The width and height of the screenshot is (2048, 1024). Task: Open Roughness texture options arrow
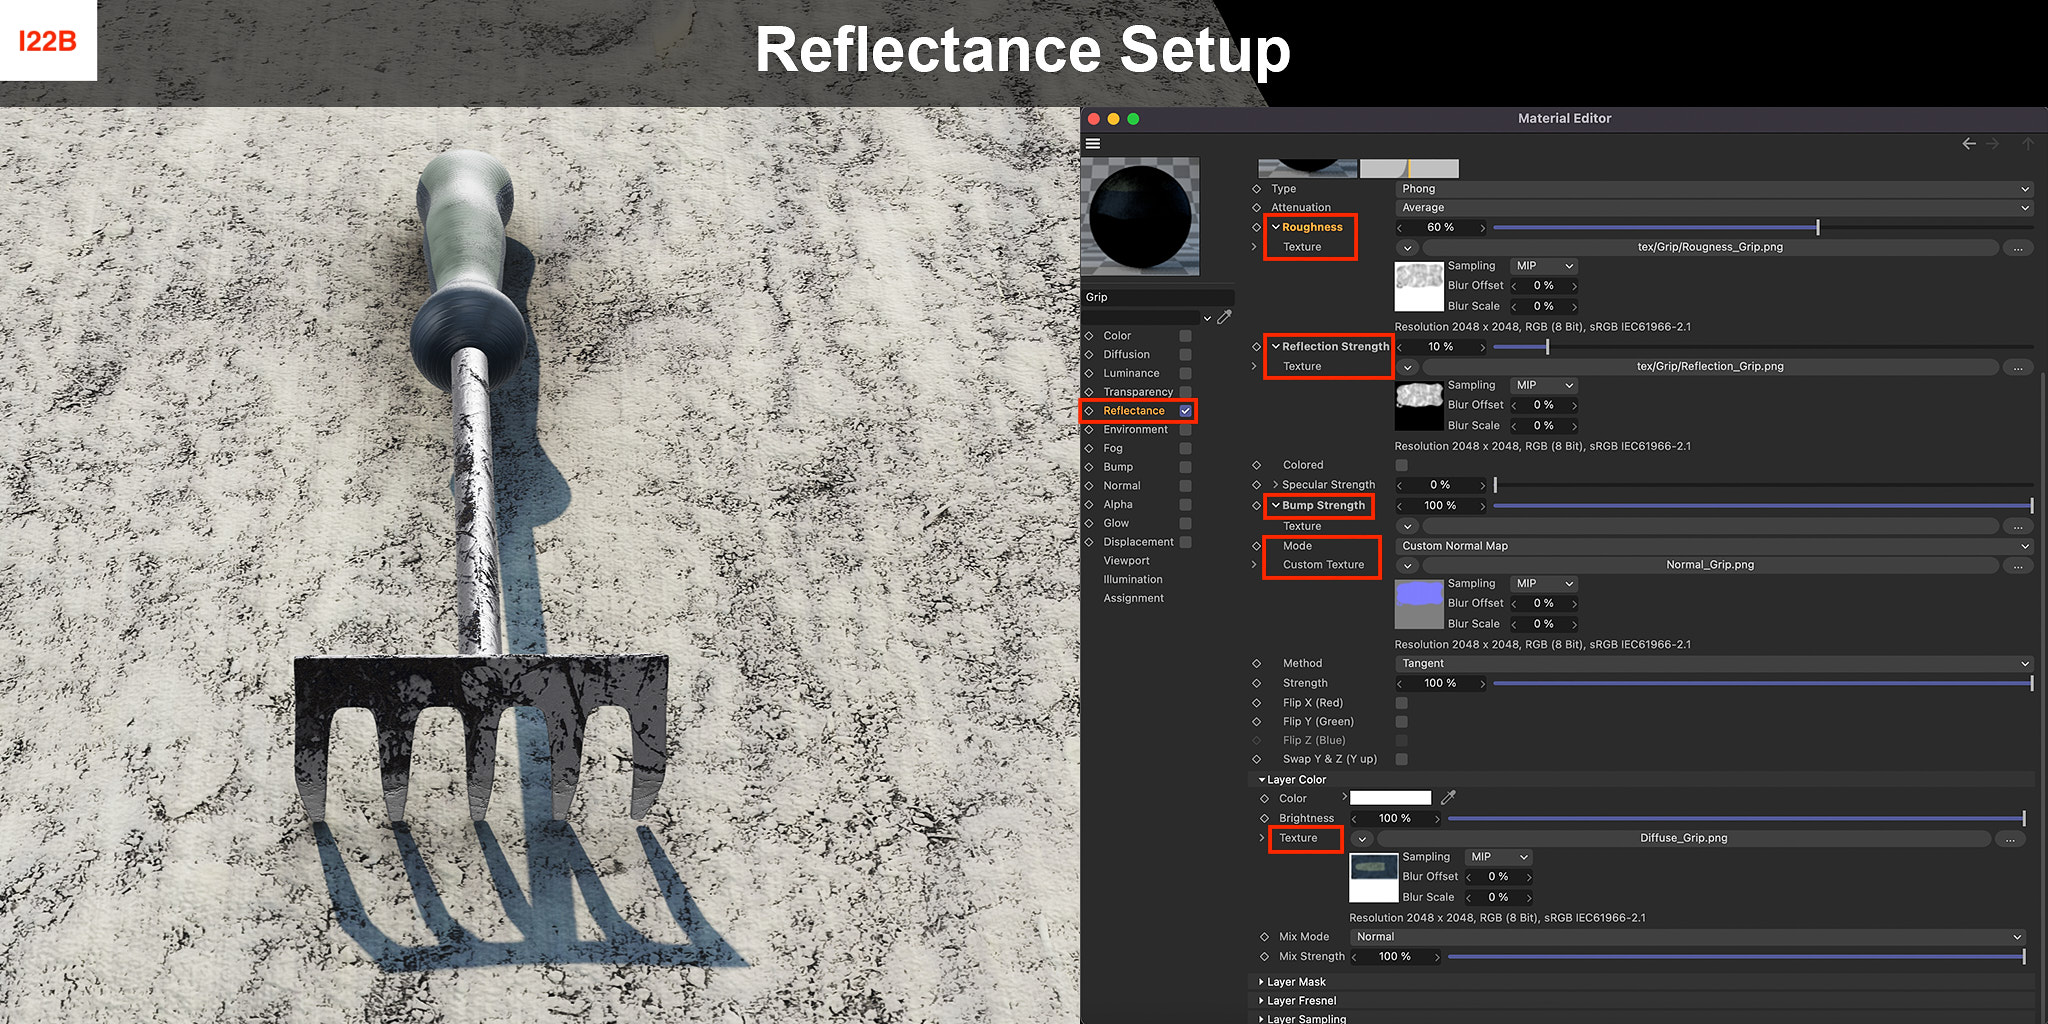pyautogui.click(x=1407, y=248)
